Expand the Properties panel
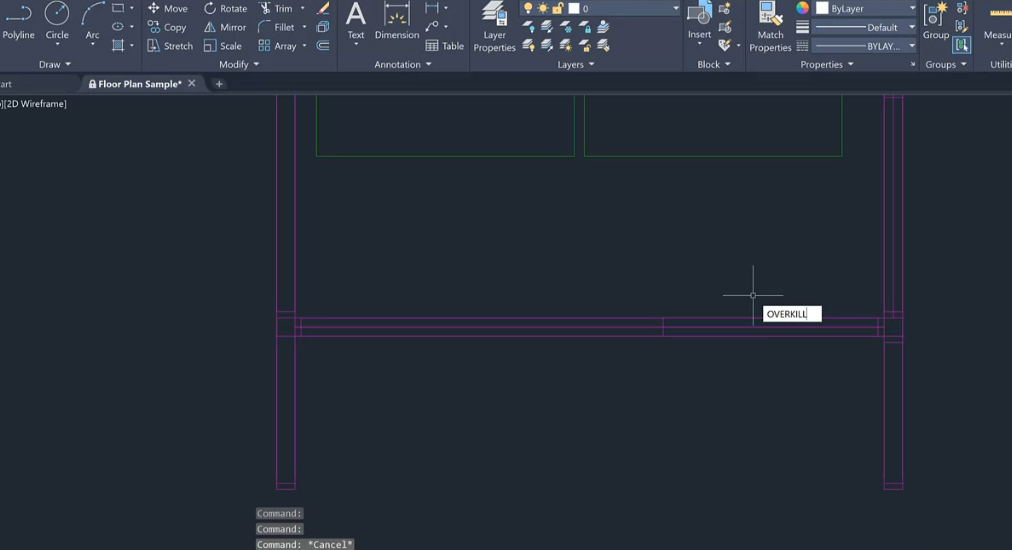The image size is (1012, 550). coord(827,65)
